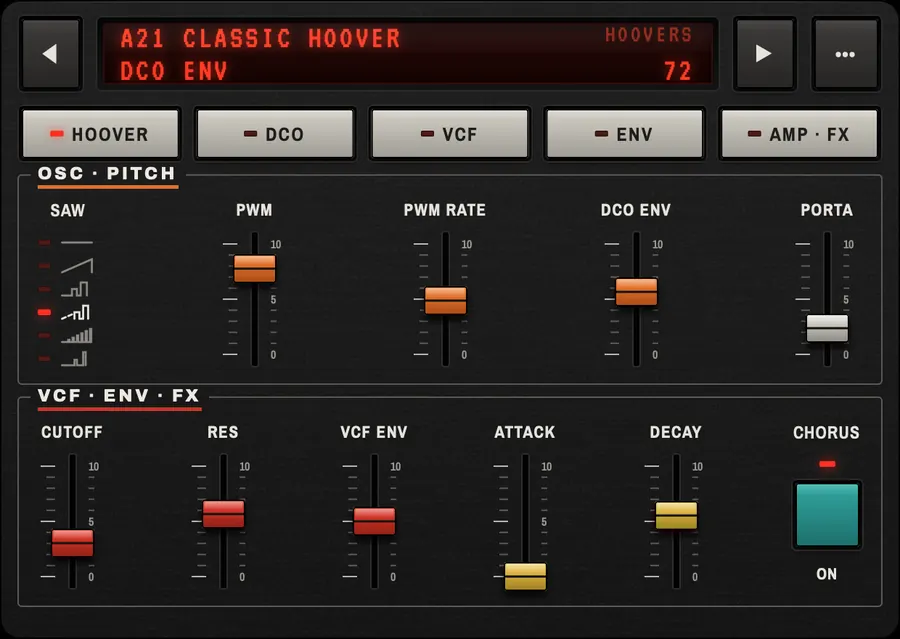The height and width of the screenshot is (639, 900).
Task: Go to the next preset with right arrow
Action: [765, 54]
